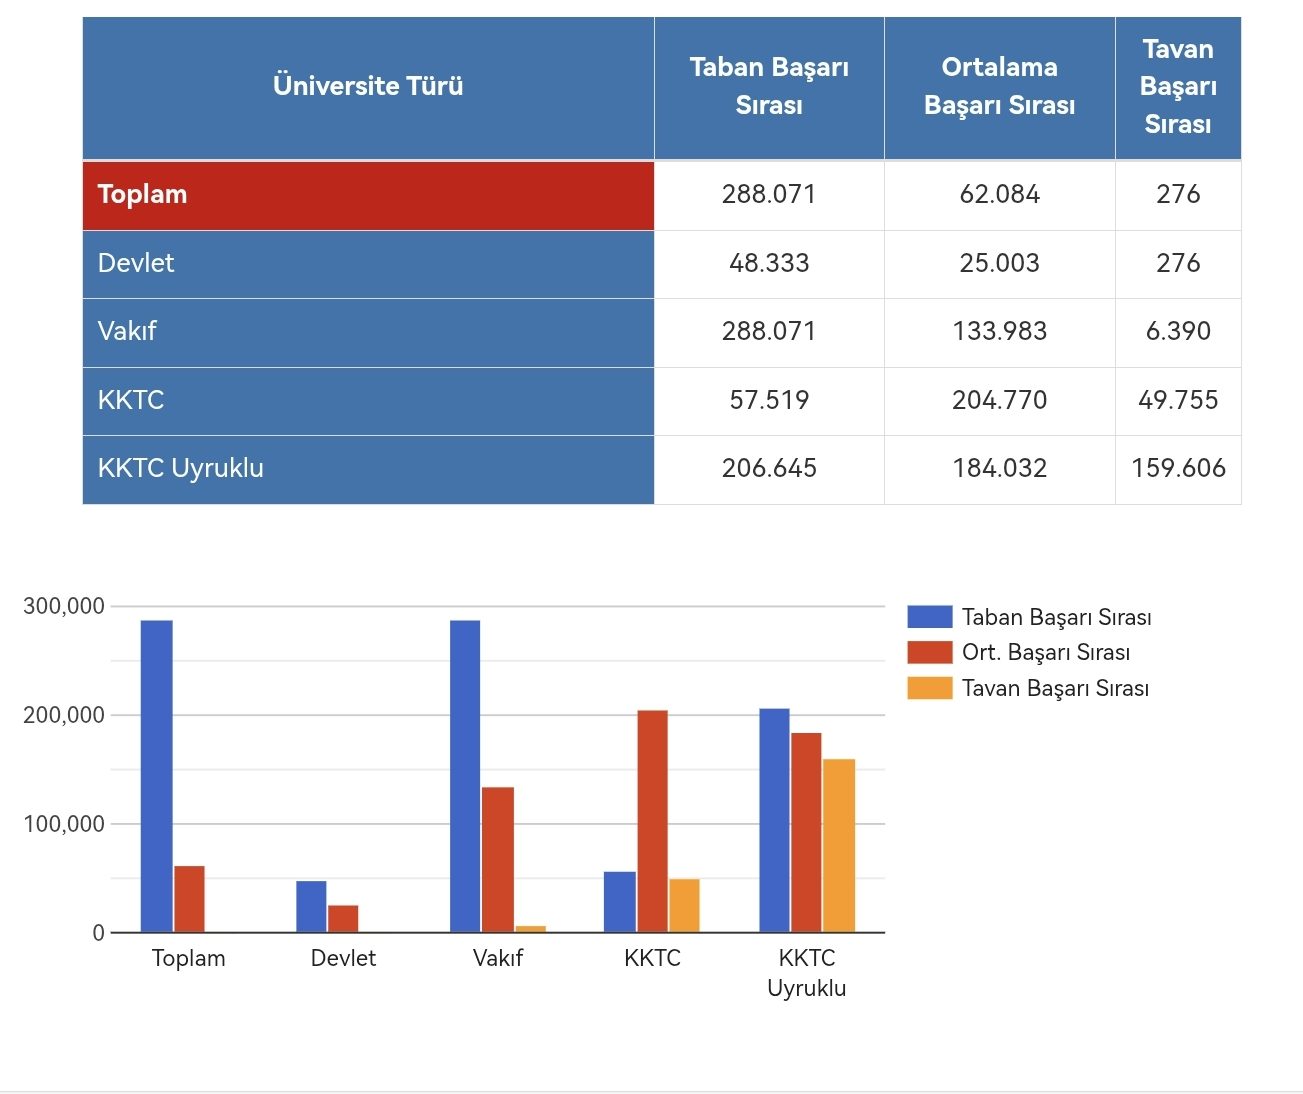
Task: Click the value 62.084 in Toplam row
Action: [1000, 194]
